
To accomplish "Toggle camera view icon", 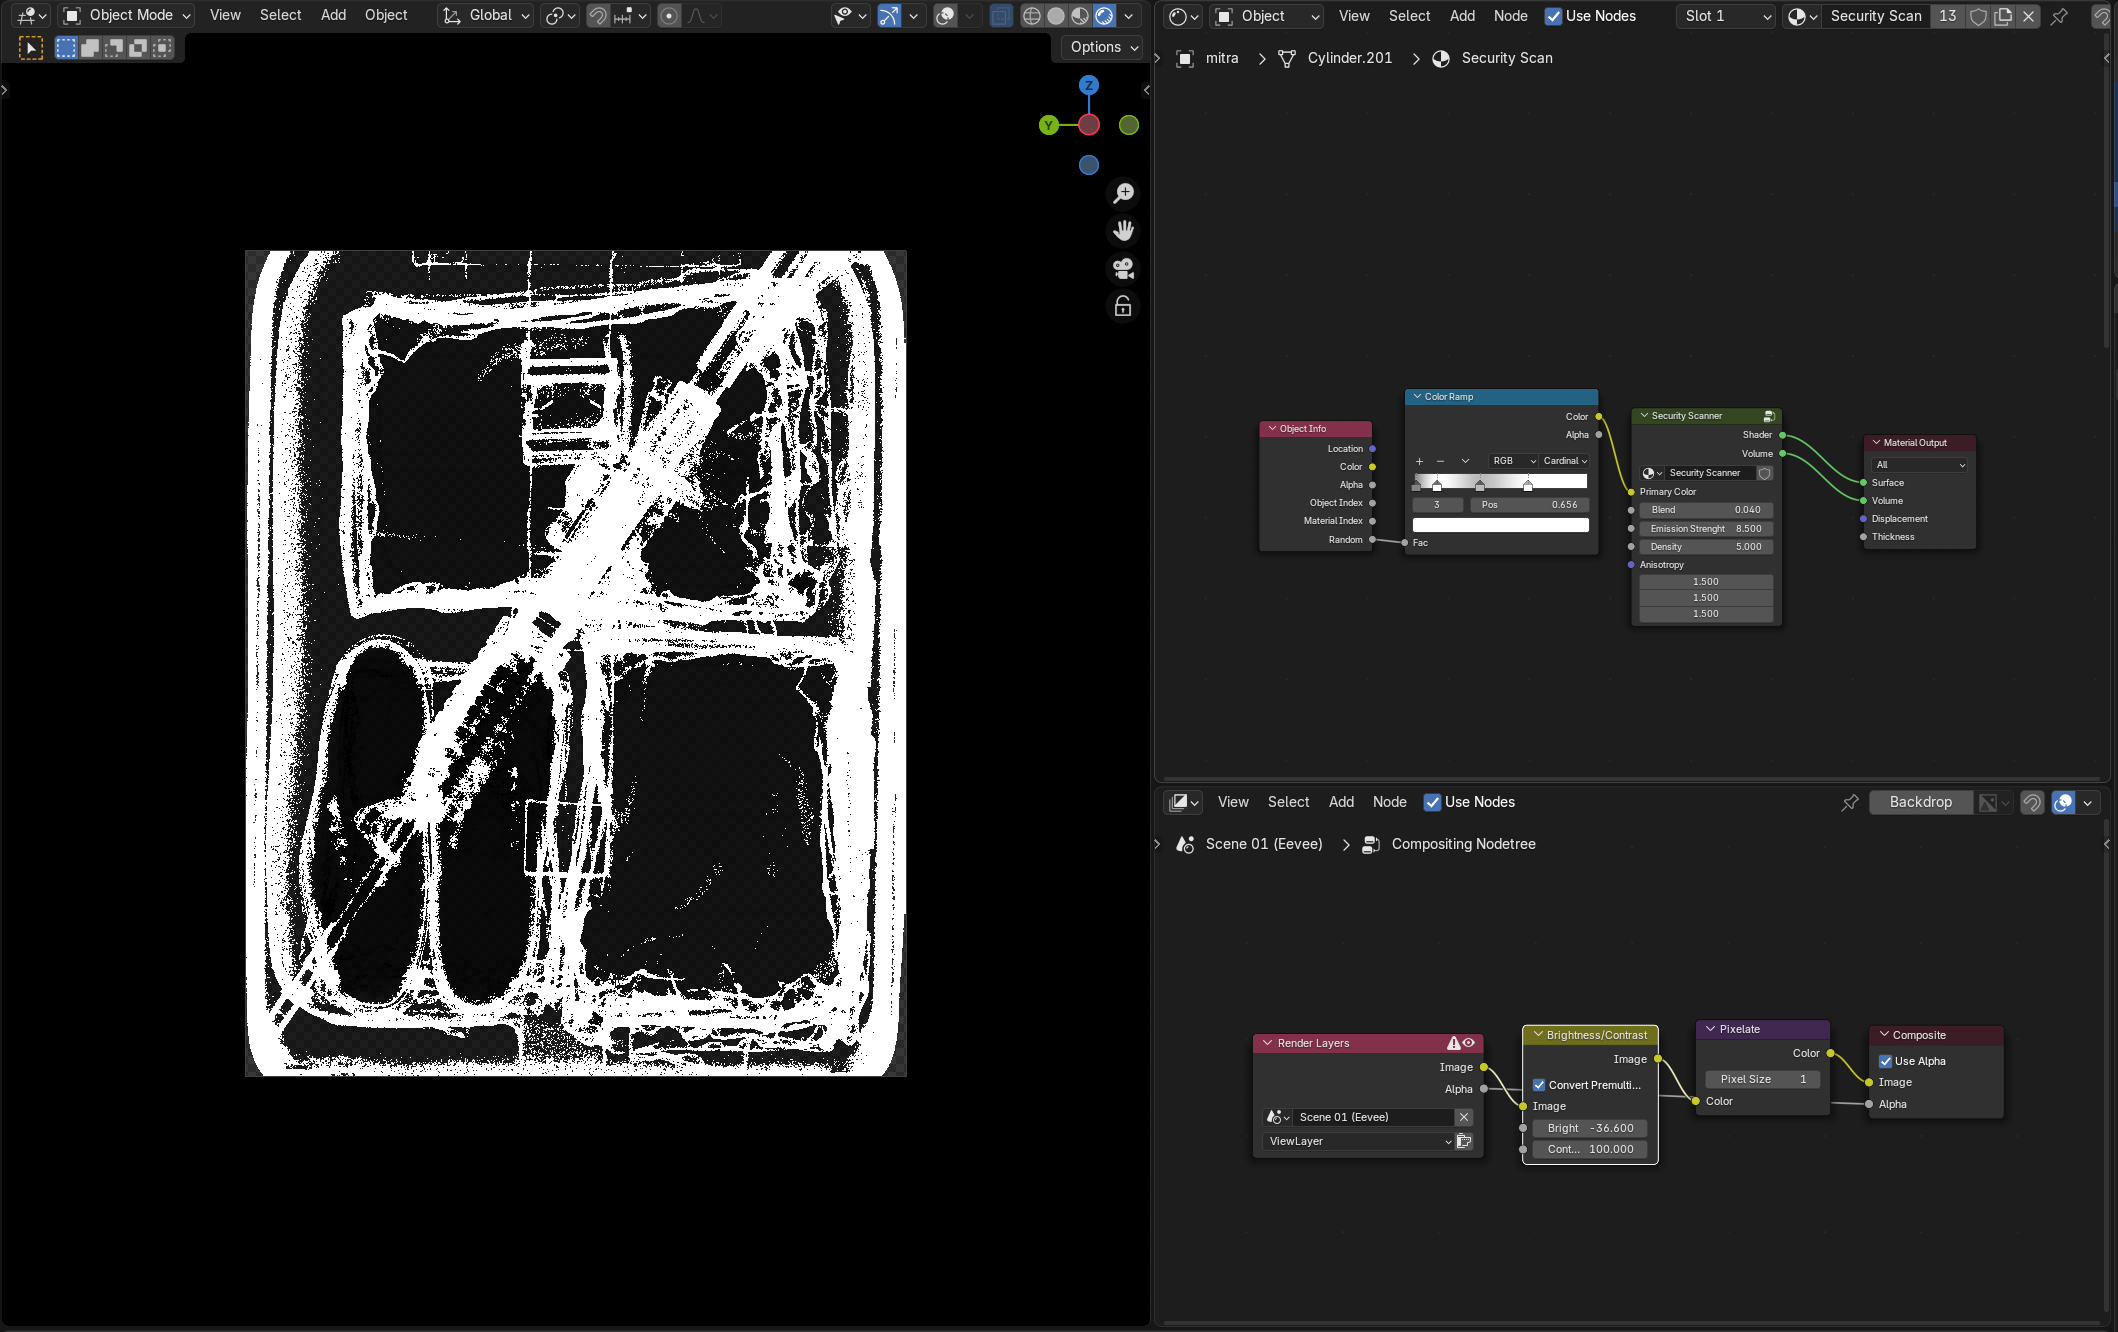I will coord(1123,269).
